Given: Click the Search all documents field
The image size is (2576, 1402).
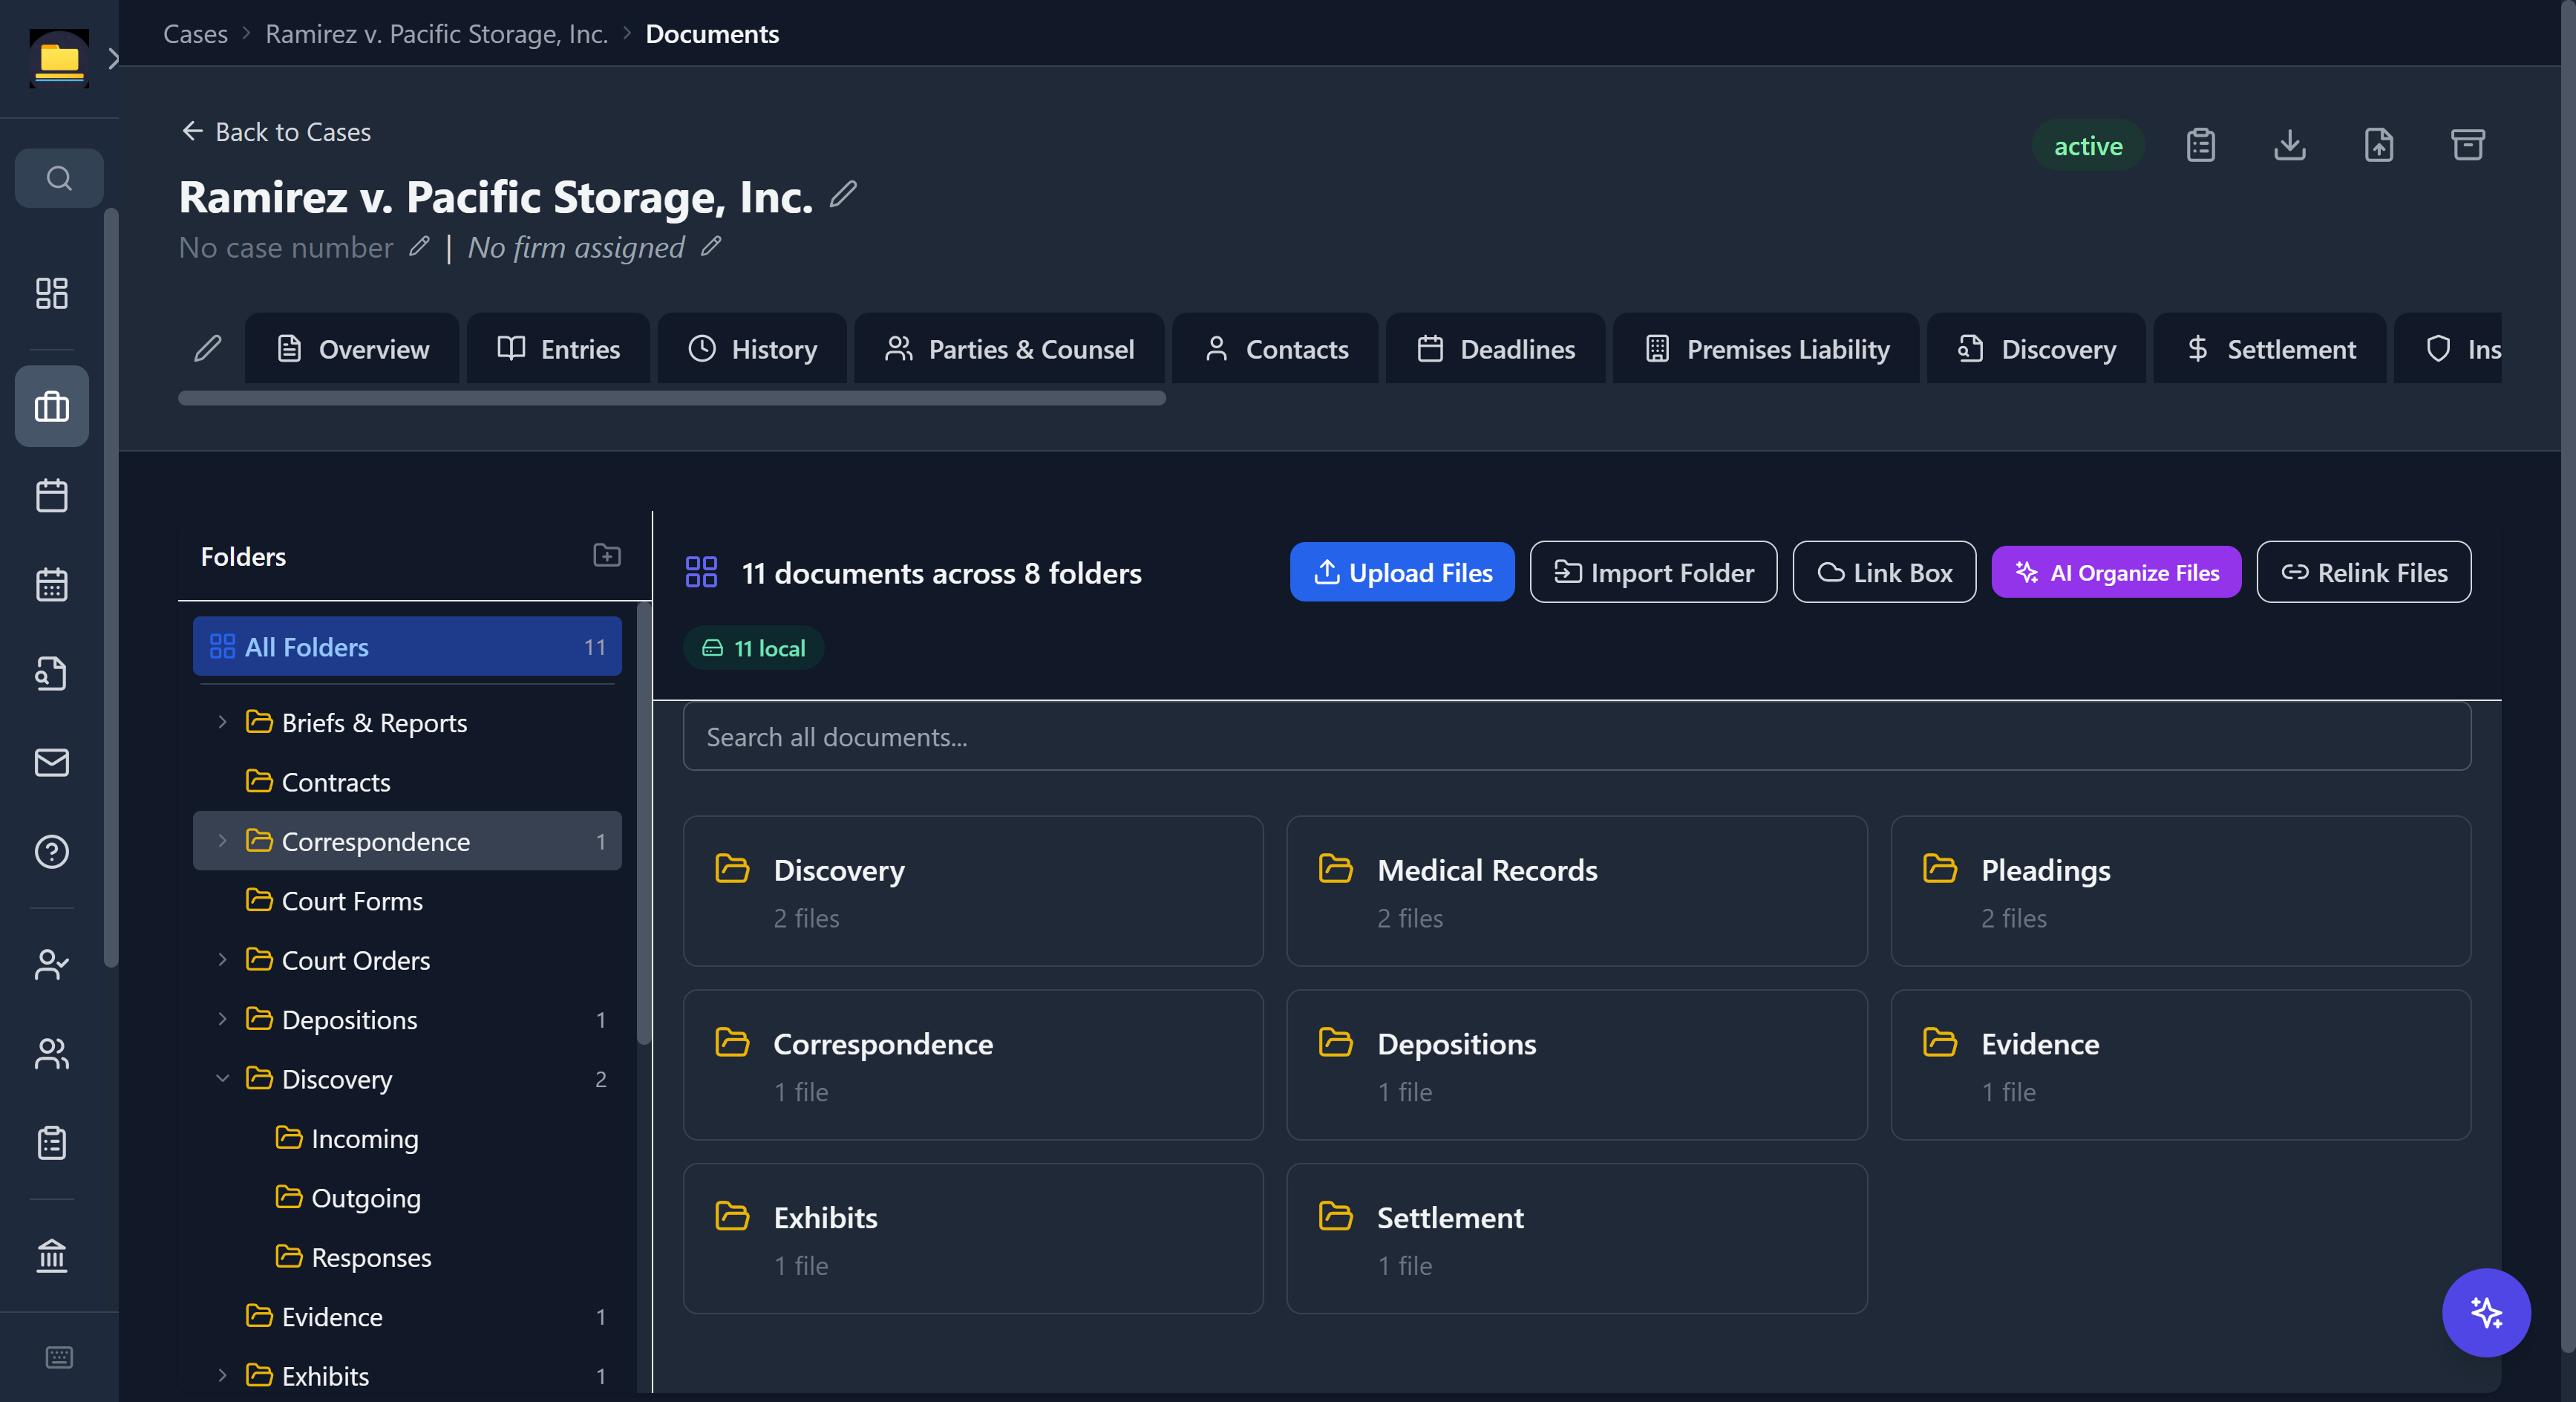Looking at the screenshot, I should [1576, 736].
